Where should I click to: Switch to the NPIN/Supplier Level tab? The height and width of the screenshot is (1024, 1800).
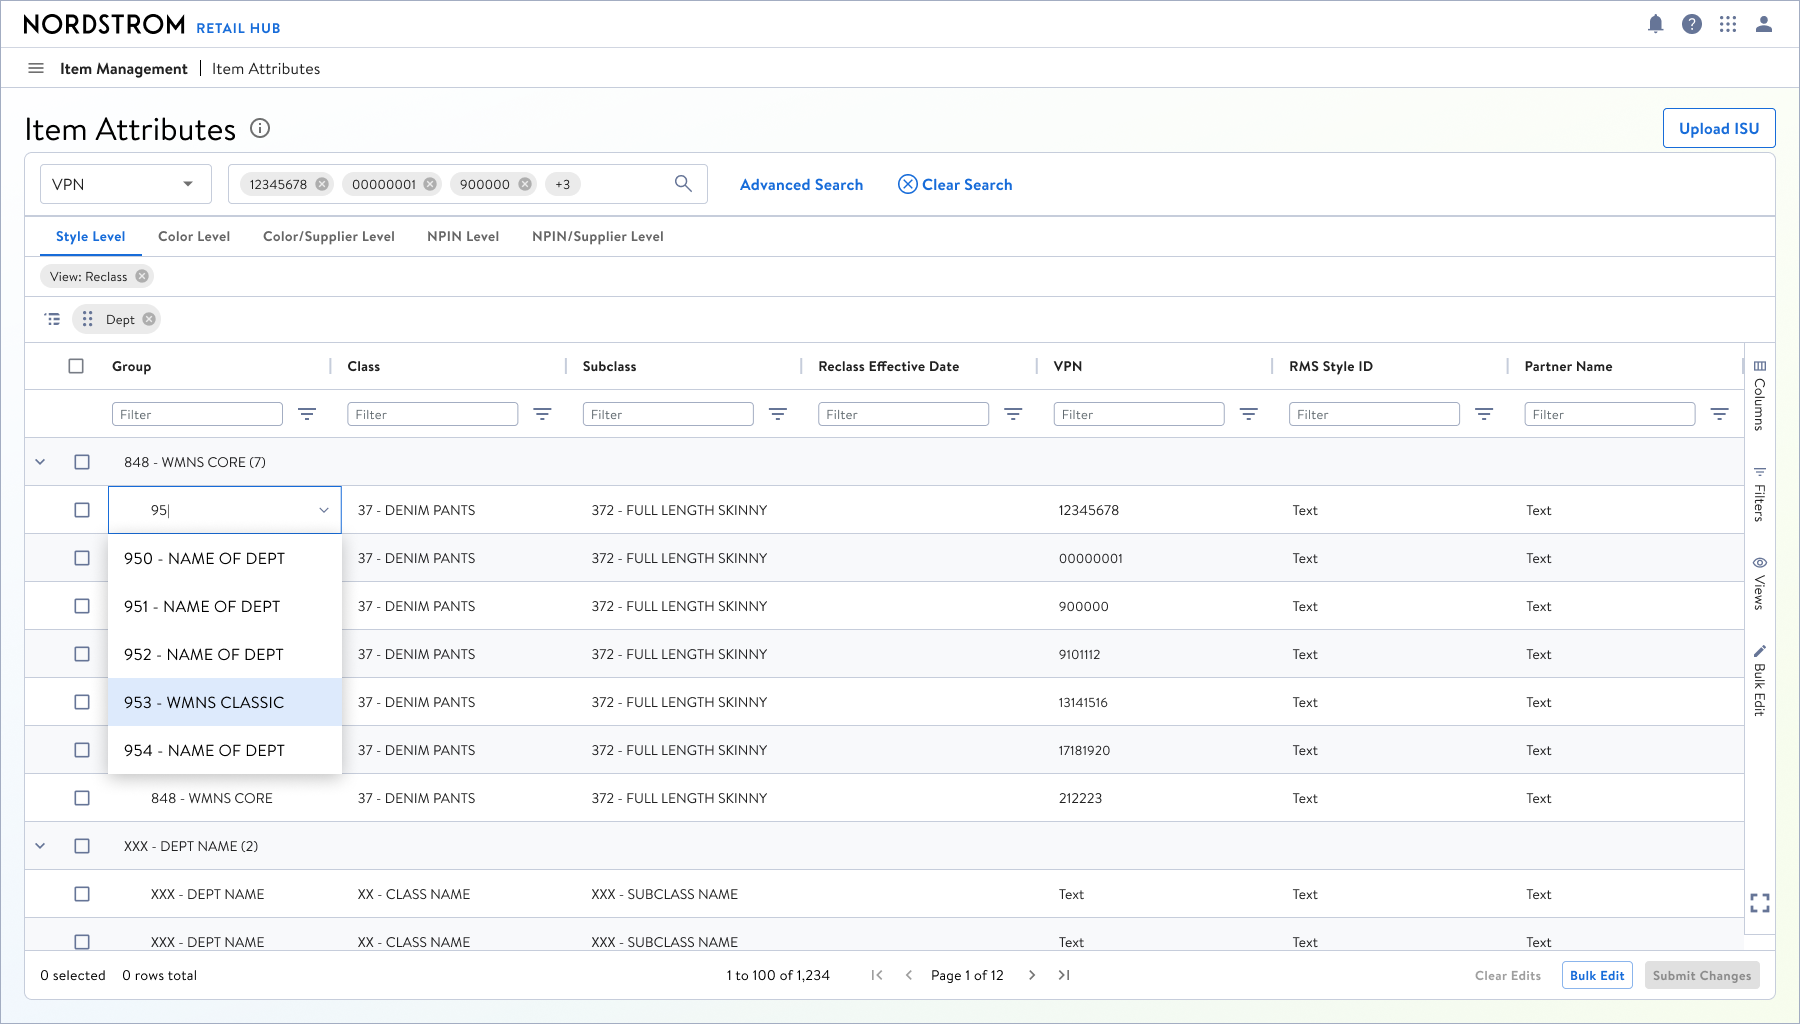598,236
